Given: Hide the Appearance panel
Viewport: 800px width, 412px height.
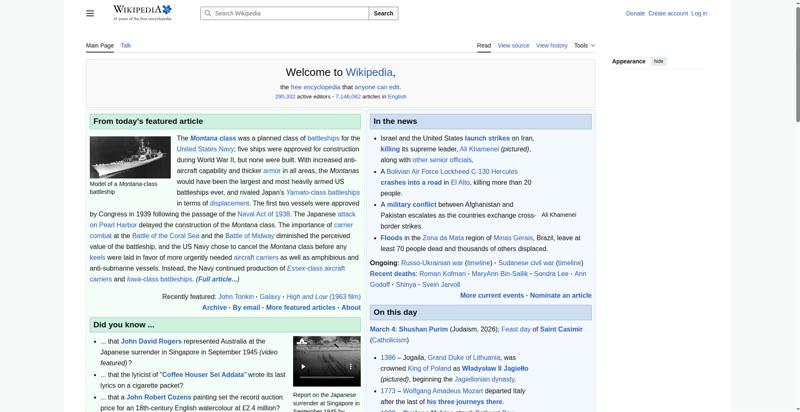Looking at the screenshot, I should click(658, 61).
